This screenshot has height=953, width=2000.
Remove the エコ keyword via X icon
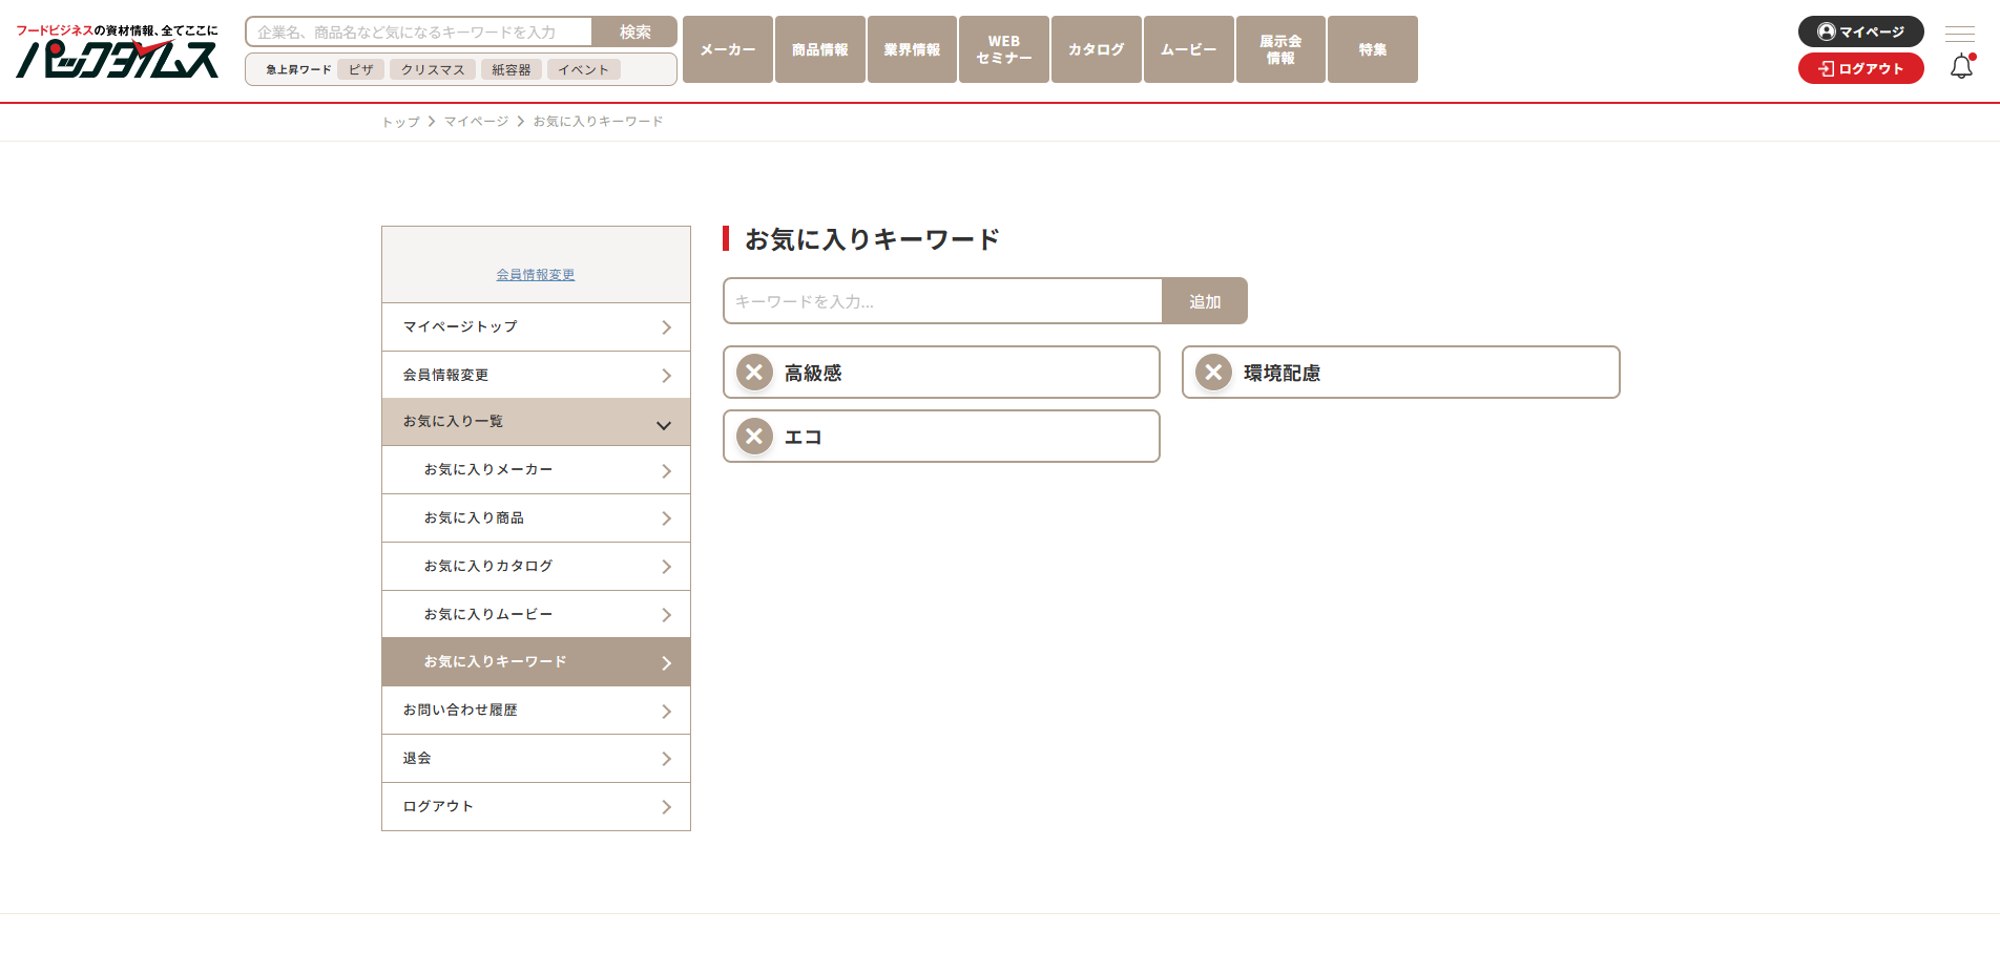754,437
